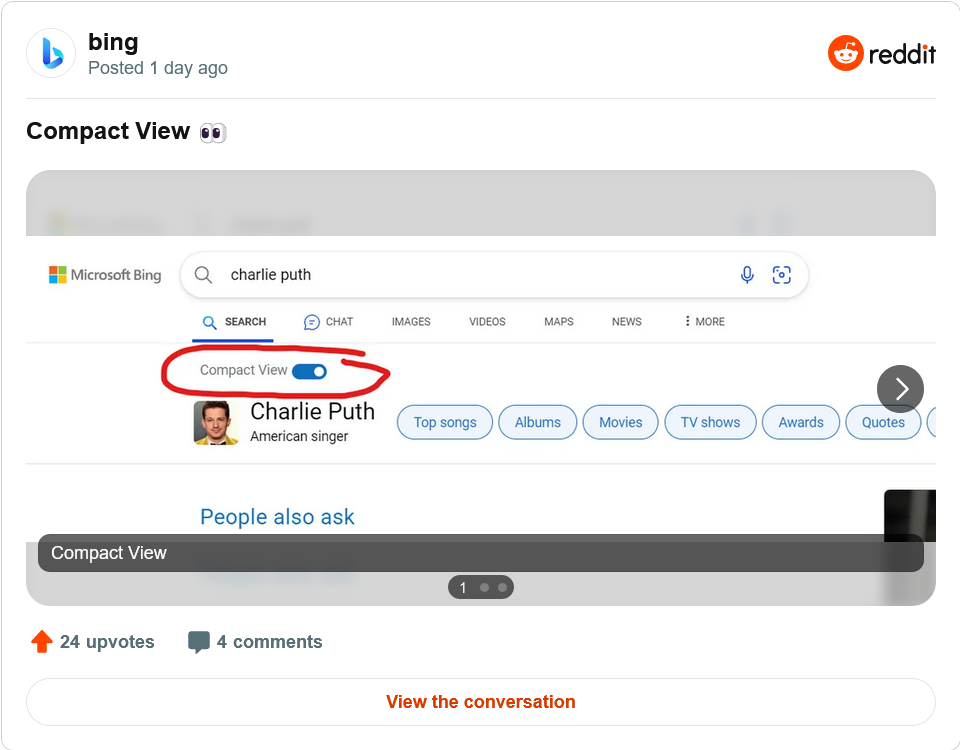Click the Awards chip
This screenshot has width=960, height=750.
pos(801,422)
